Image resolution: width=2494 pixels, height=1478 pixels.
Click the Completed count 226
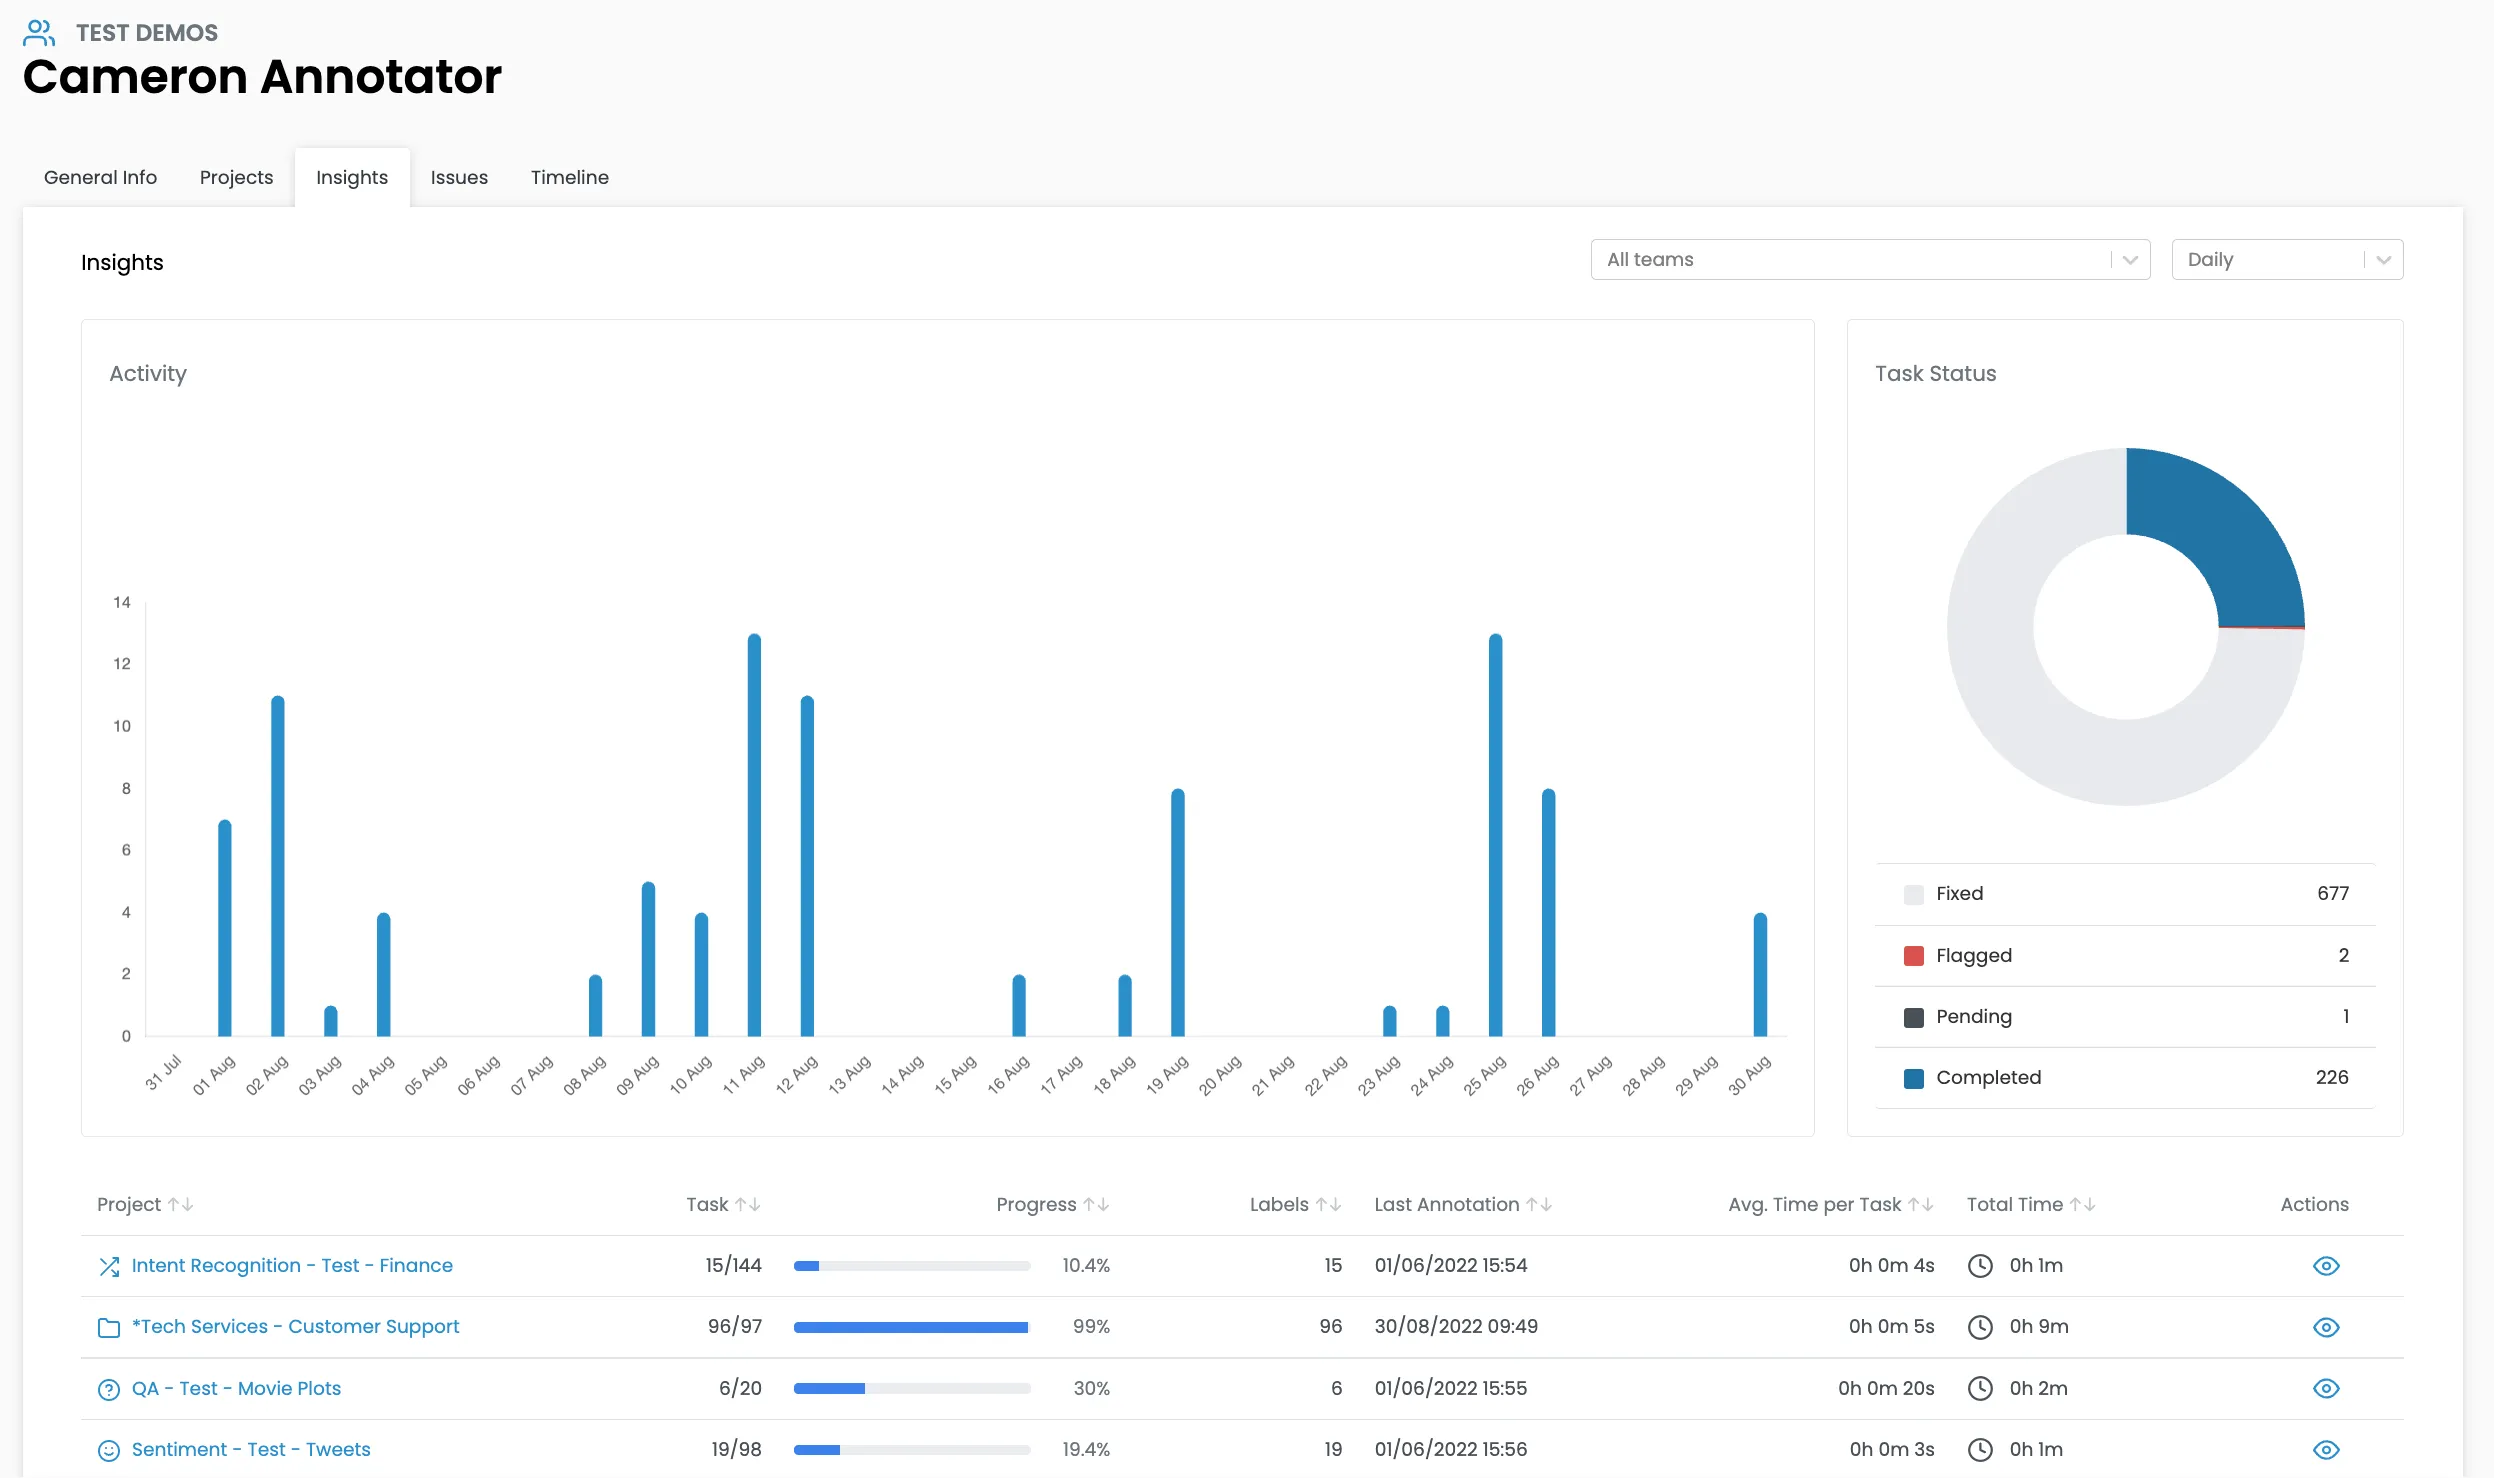click(2332, 1077)
